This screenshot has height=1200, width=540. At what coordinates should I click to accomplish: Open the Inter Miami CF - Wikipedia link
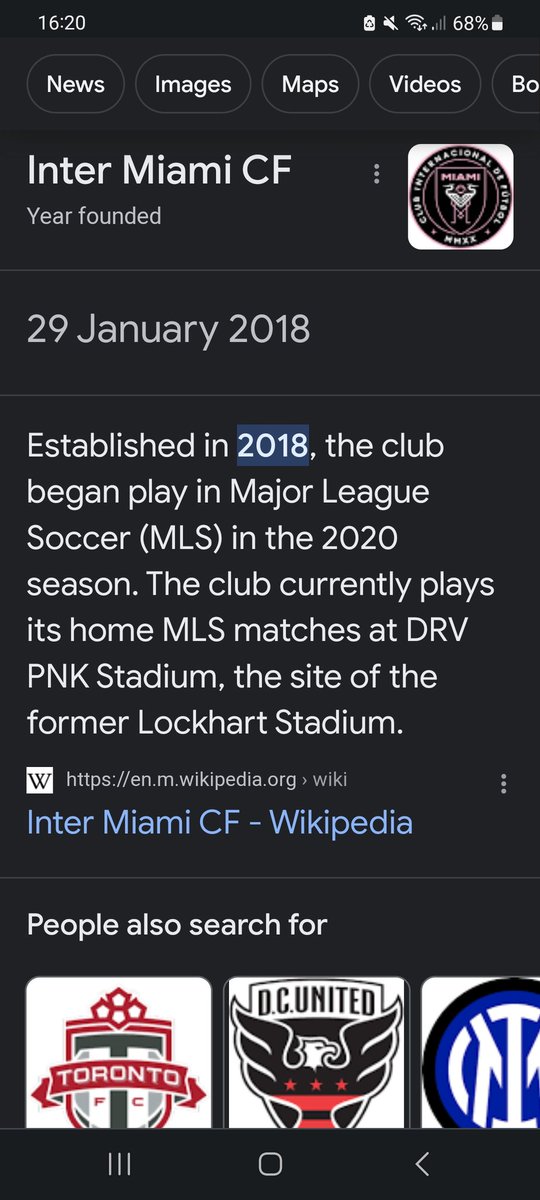click(x=220, y=822)
